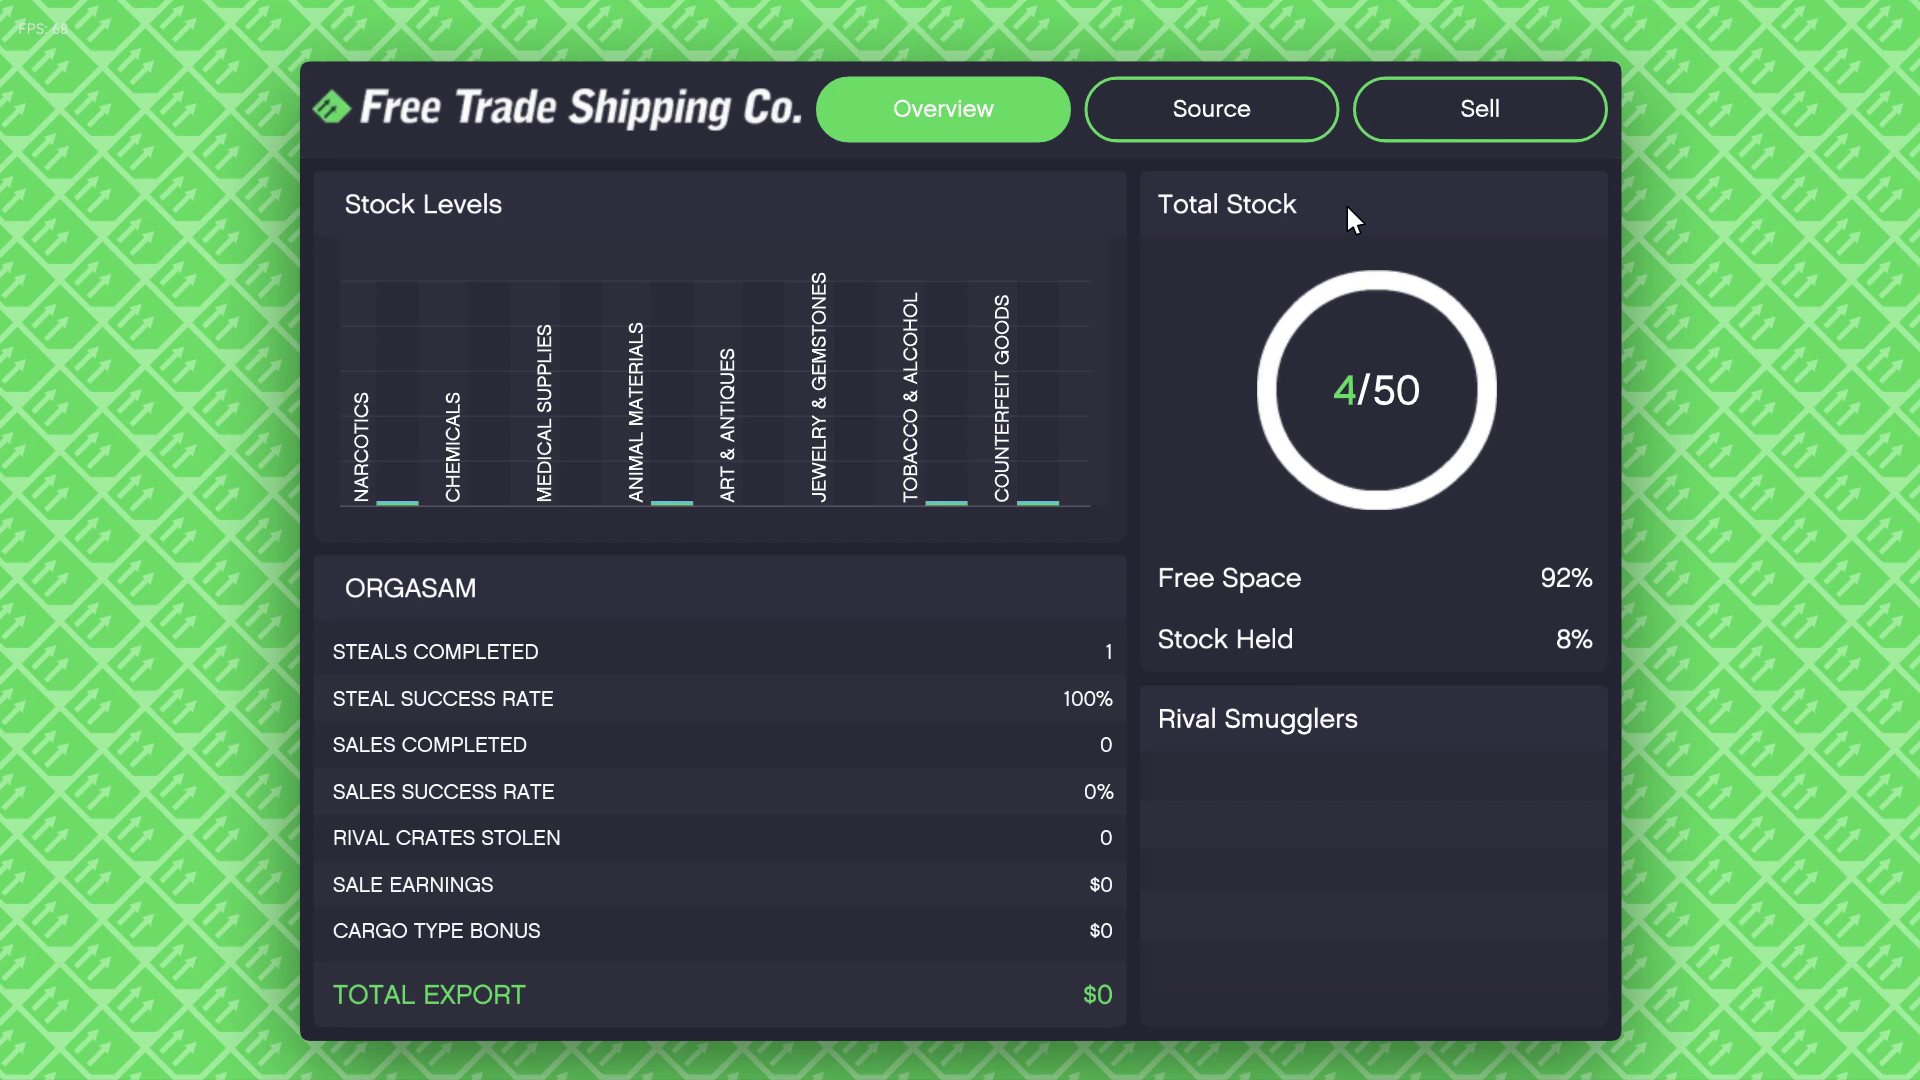
Task: Select the Free Space 92% row
Action: (1374, 578)
